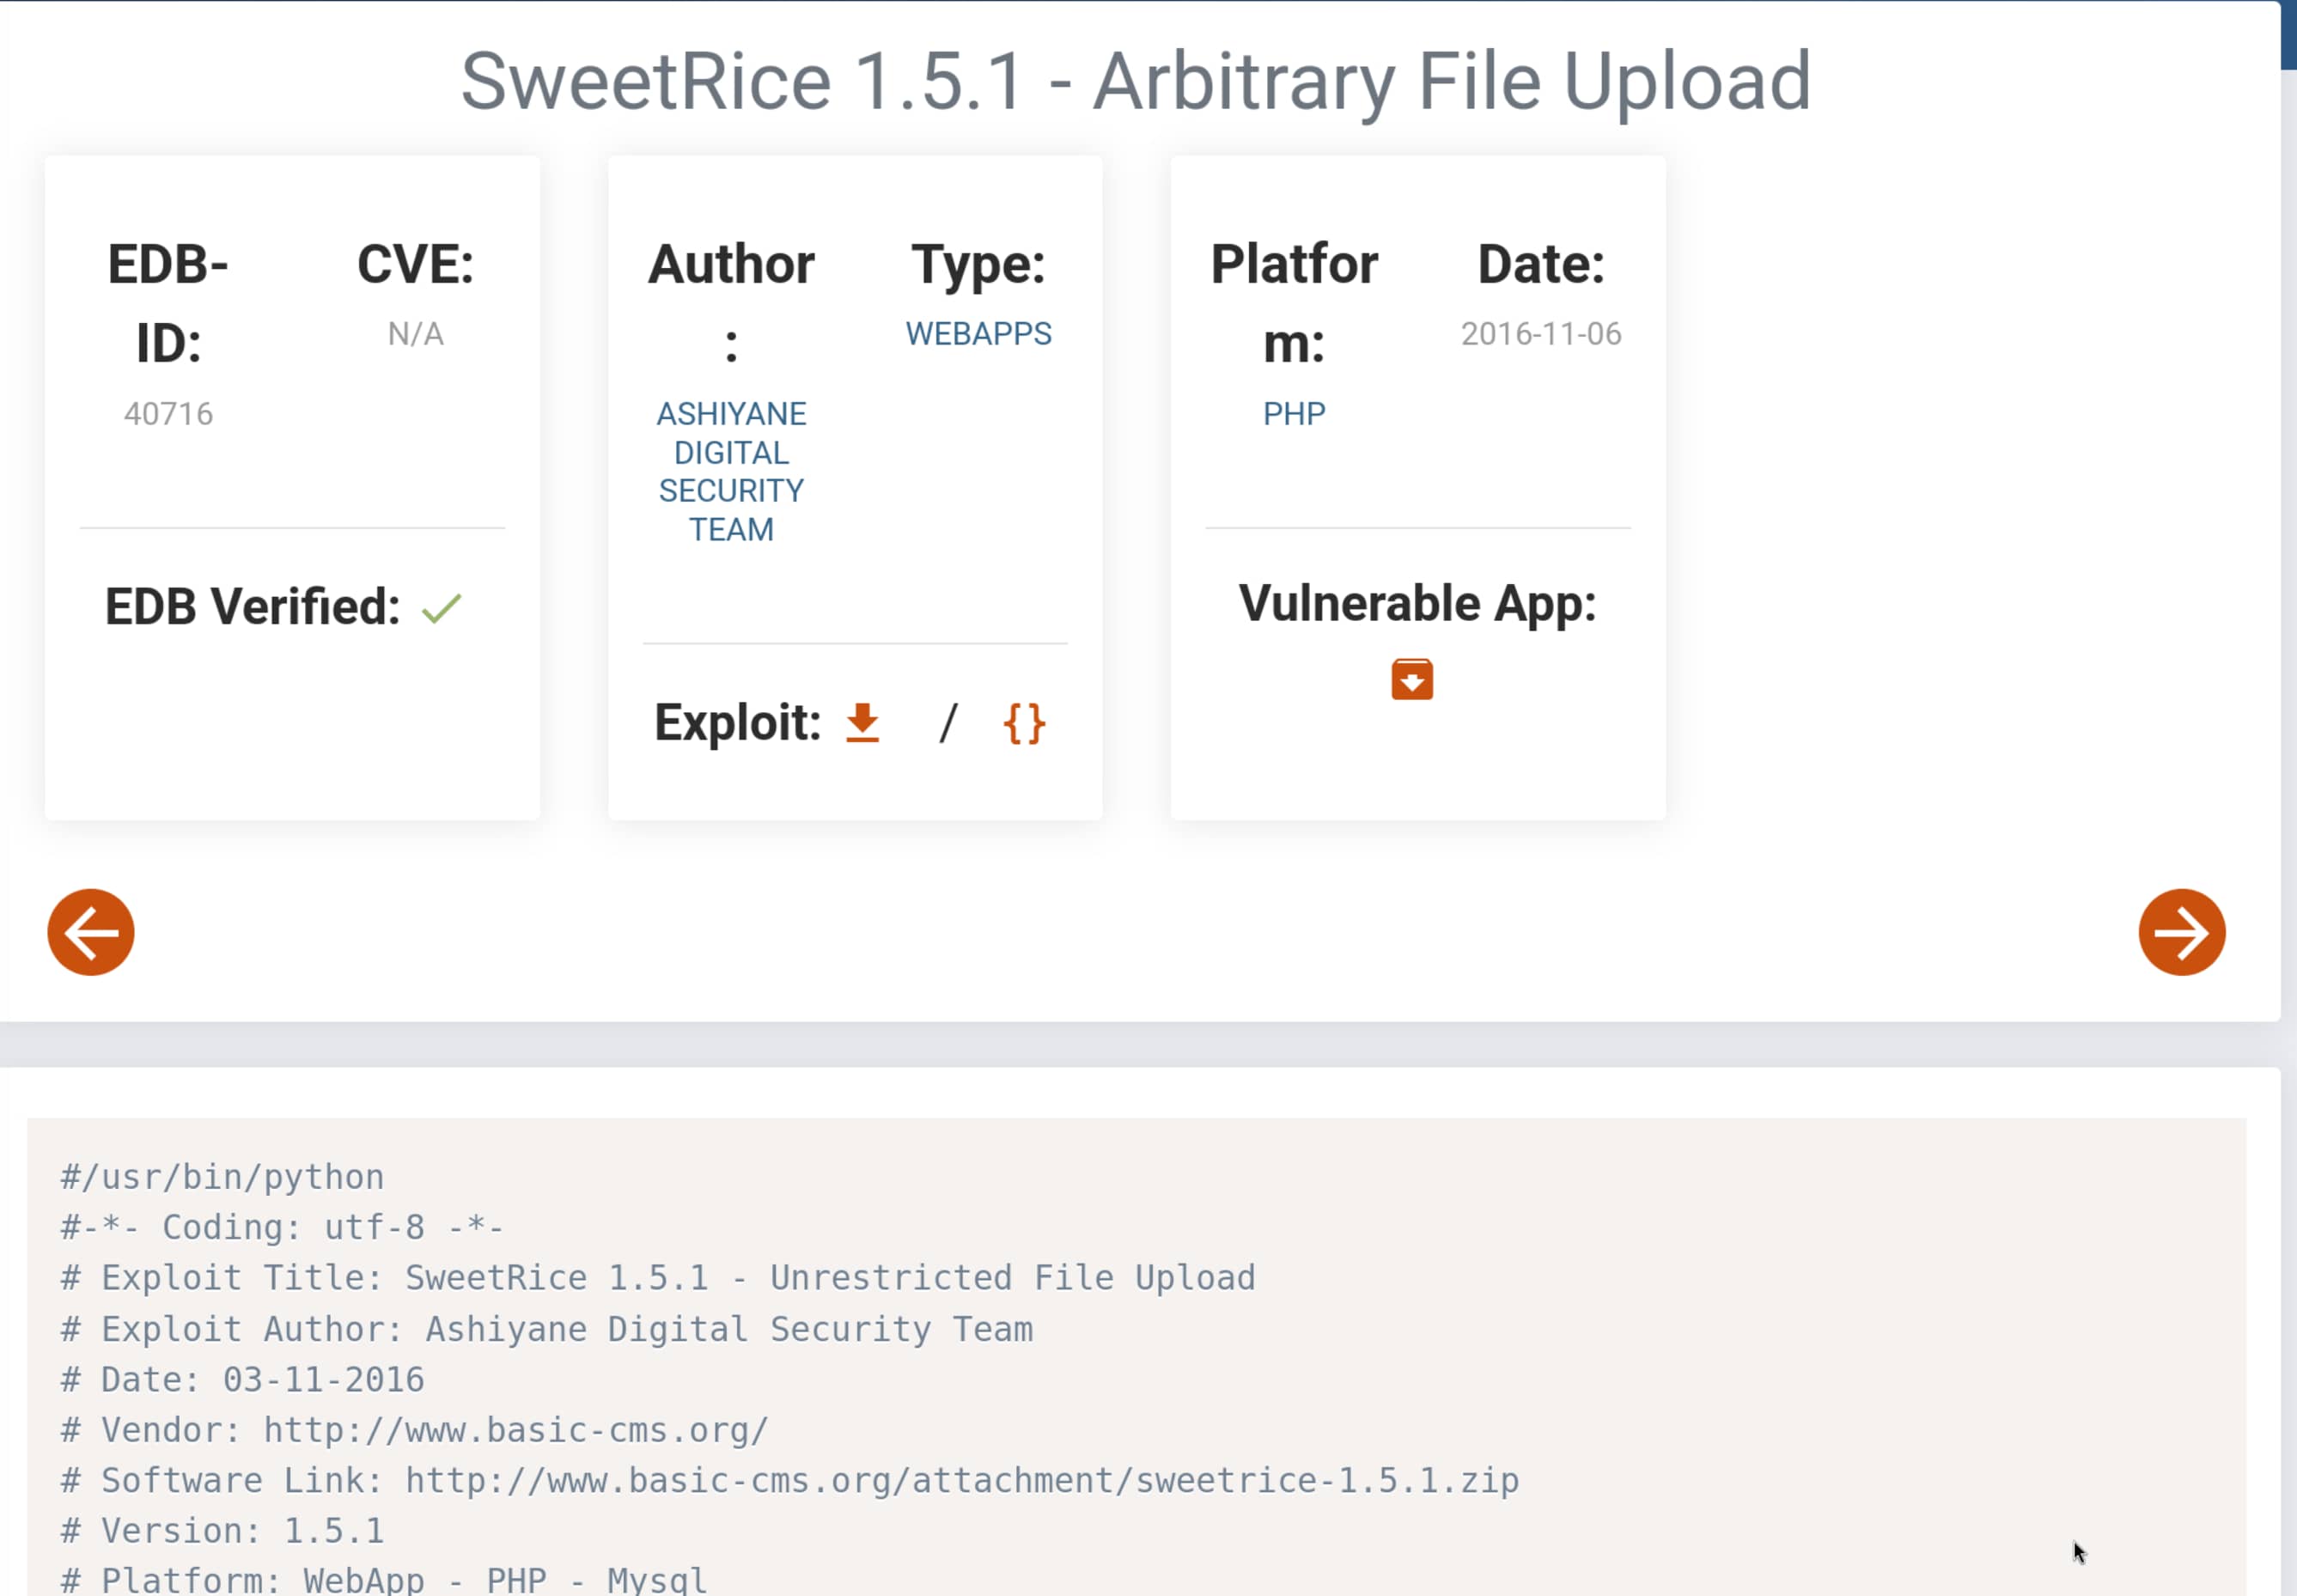
Task: Go to next exploit with right arrow
Action: point(2181,932)
